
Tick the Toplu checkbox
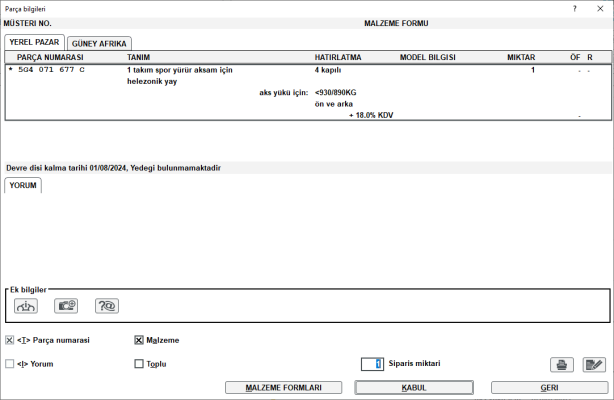point(139,364)
